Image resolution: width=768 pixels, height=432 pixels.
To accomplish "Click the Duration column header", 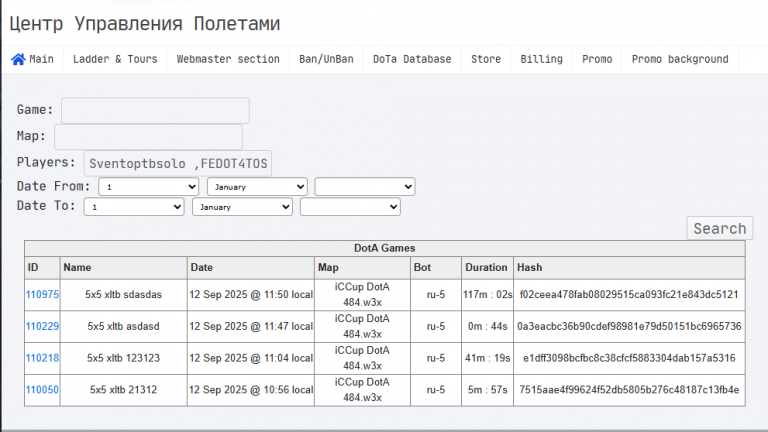I will pos(487,267).
